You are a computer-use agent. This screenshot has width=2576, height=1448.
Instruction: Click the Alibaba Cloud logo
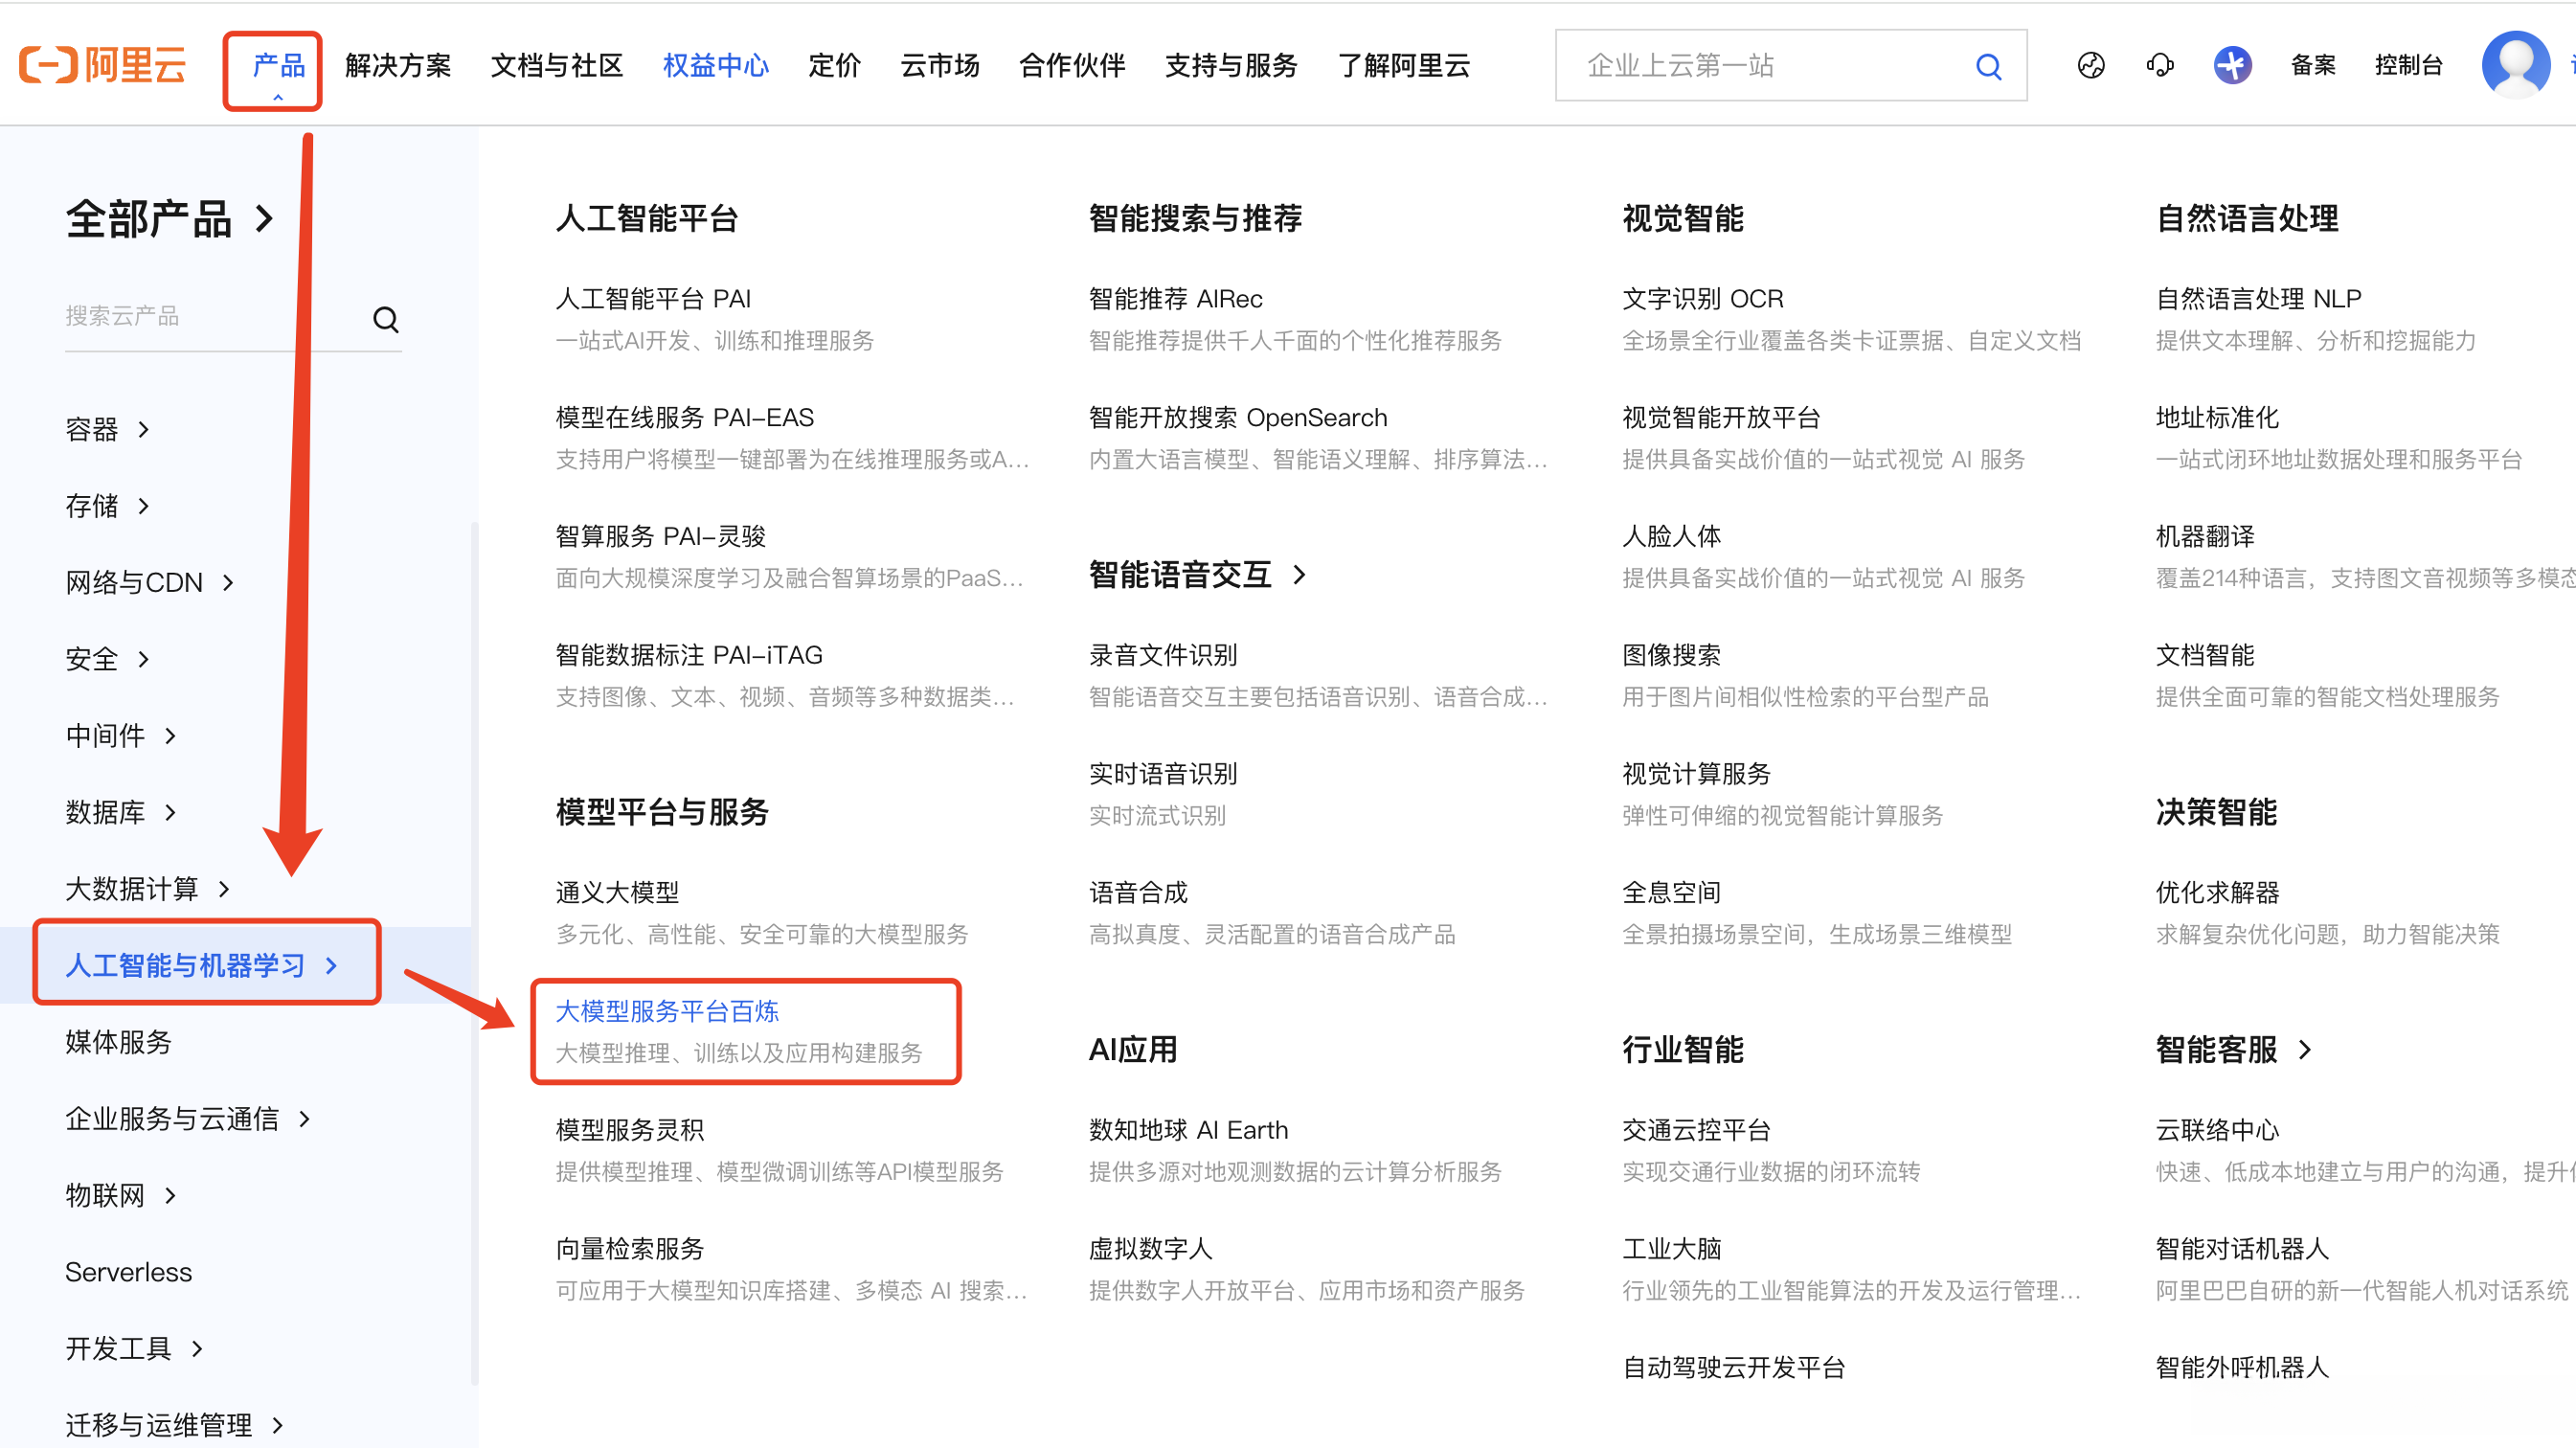[x=103, y=66]
